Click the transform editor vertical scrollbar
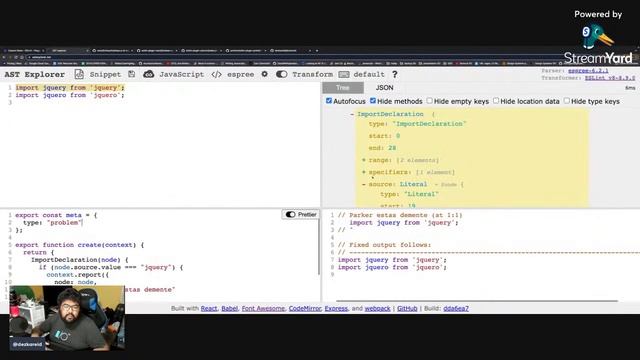Image resolution: width=640 pixels, height=360 pixels. [x=319, y=247]
